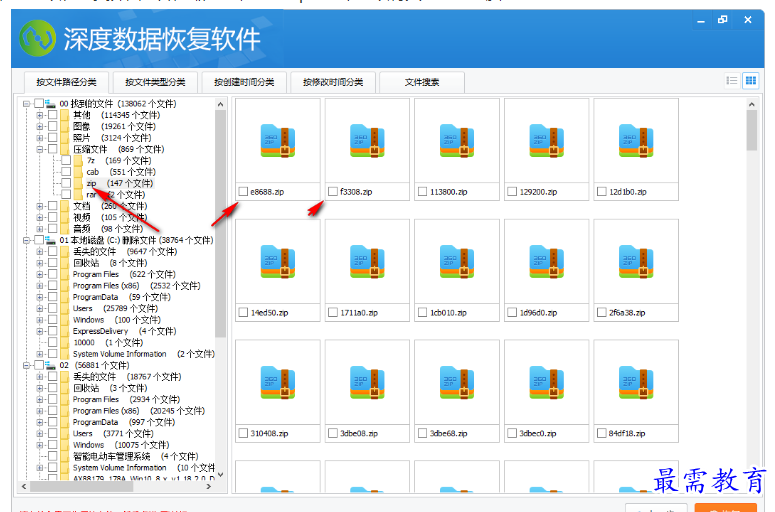Click the 2f6a38.zip archive icon
Screen dimensions: 775x512
point(636,262)
